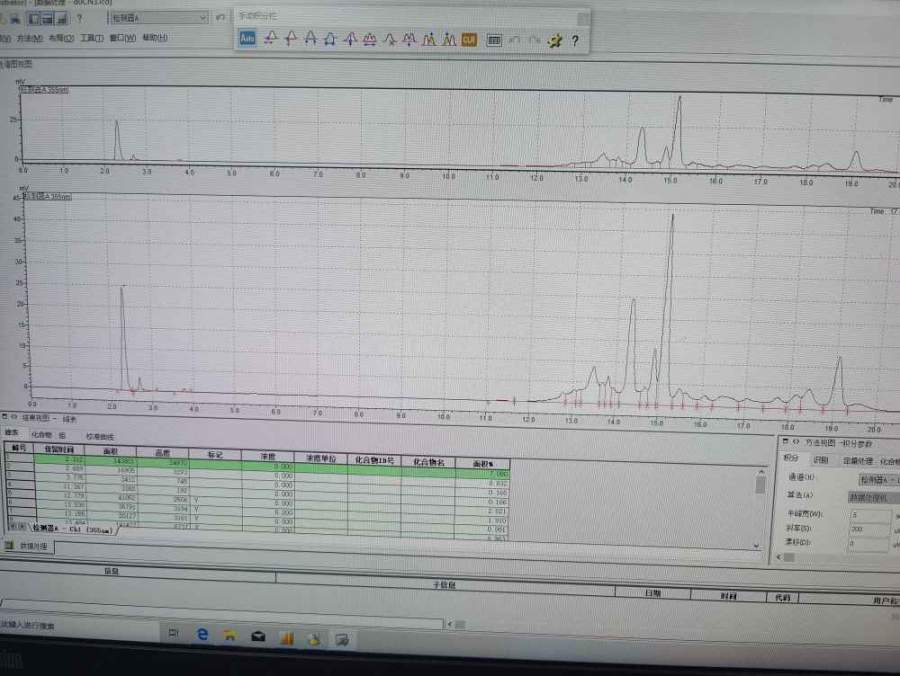This screenshot has width=900, height=676.
Task: Switch to the 化合物 results tab
Action: pyautogui.click(x=40, y=436)
